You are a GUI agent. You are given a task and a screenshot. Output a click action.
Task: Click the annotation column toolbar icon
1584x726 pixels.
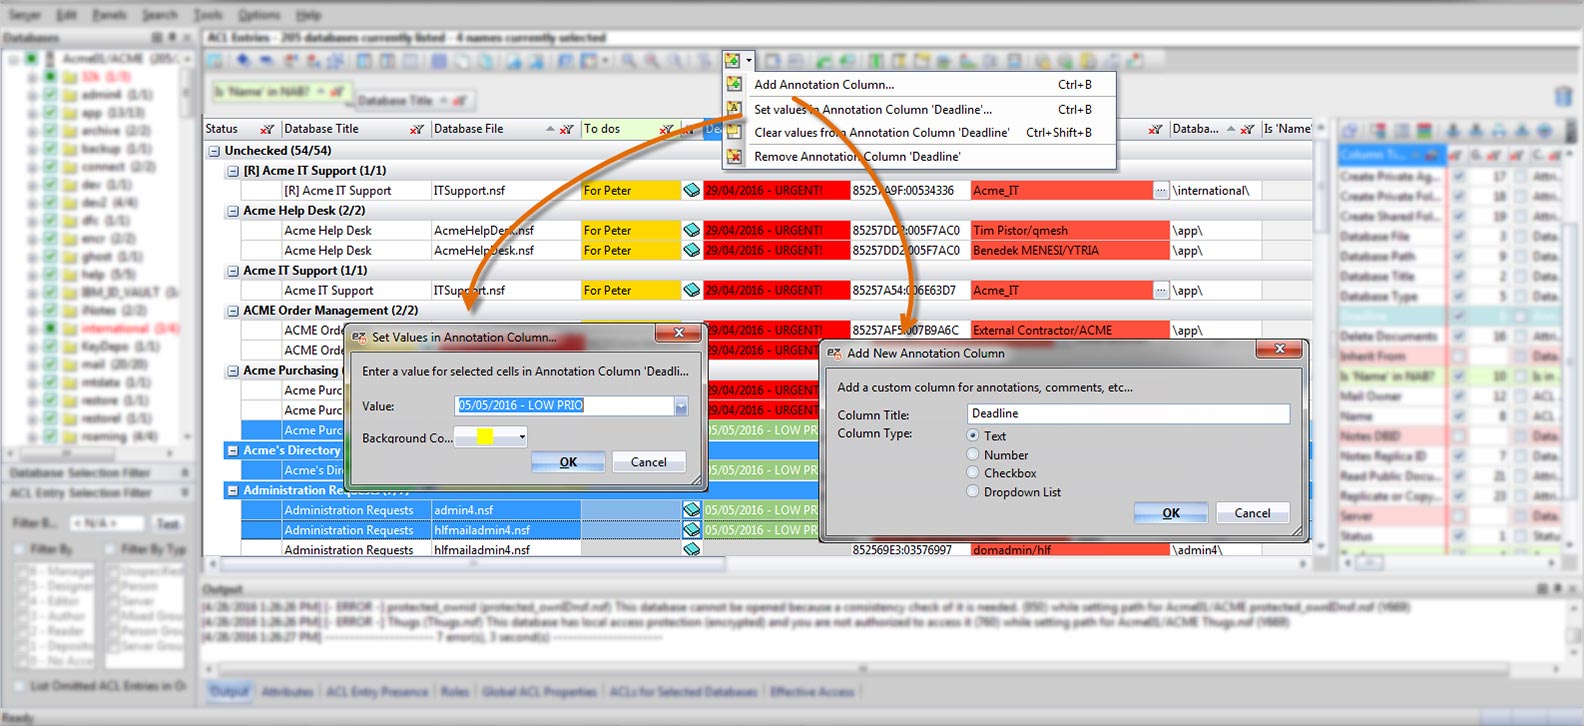733,61
